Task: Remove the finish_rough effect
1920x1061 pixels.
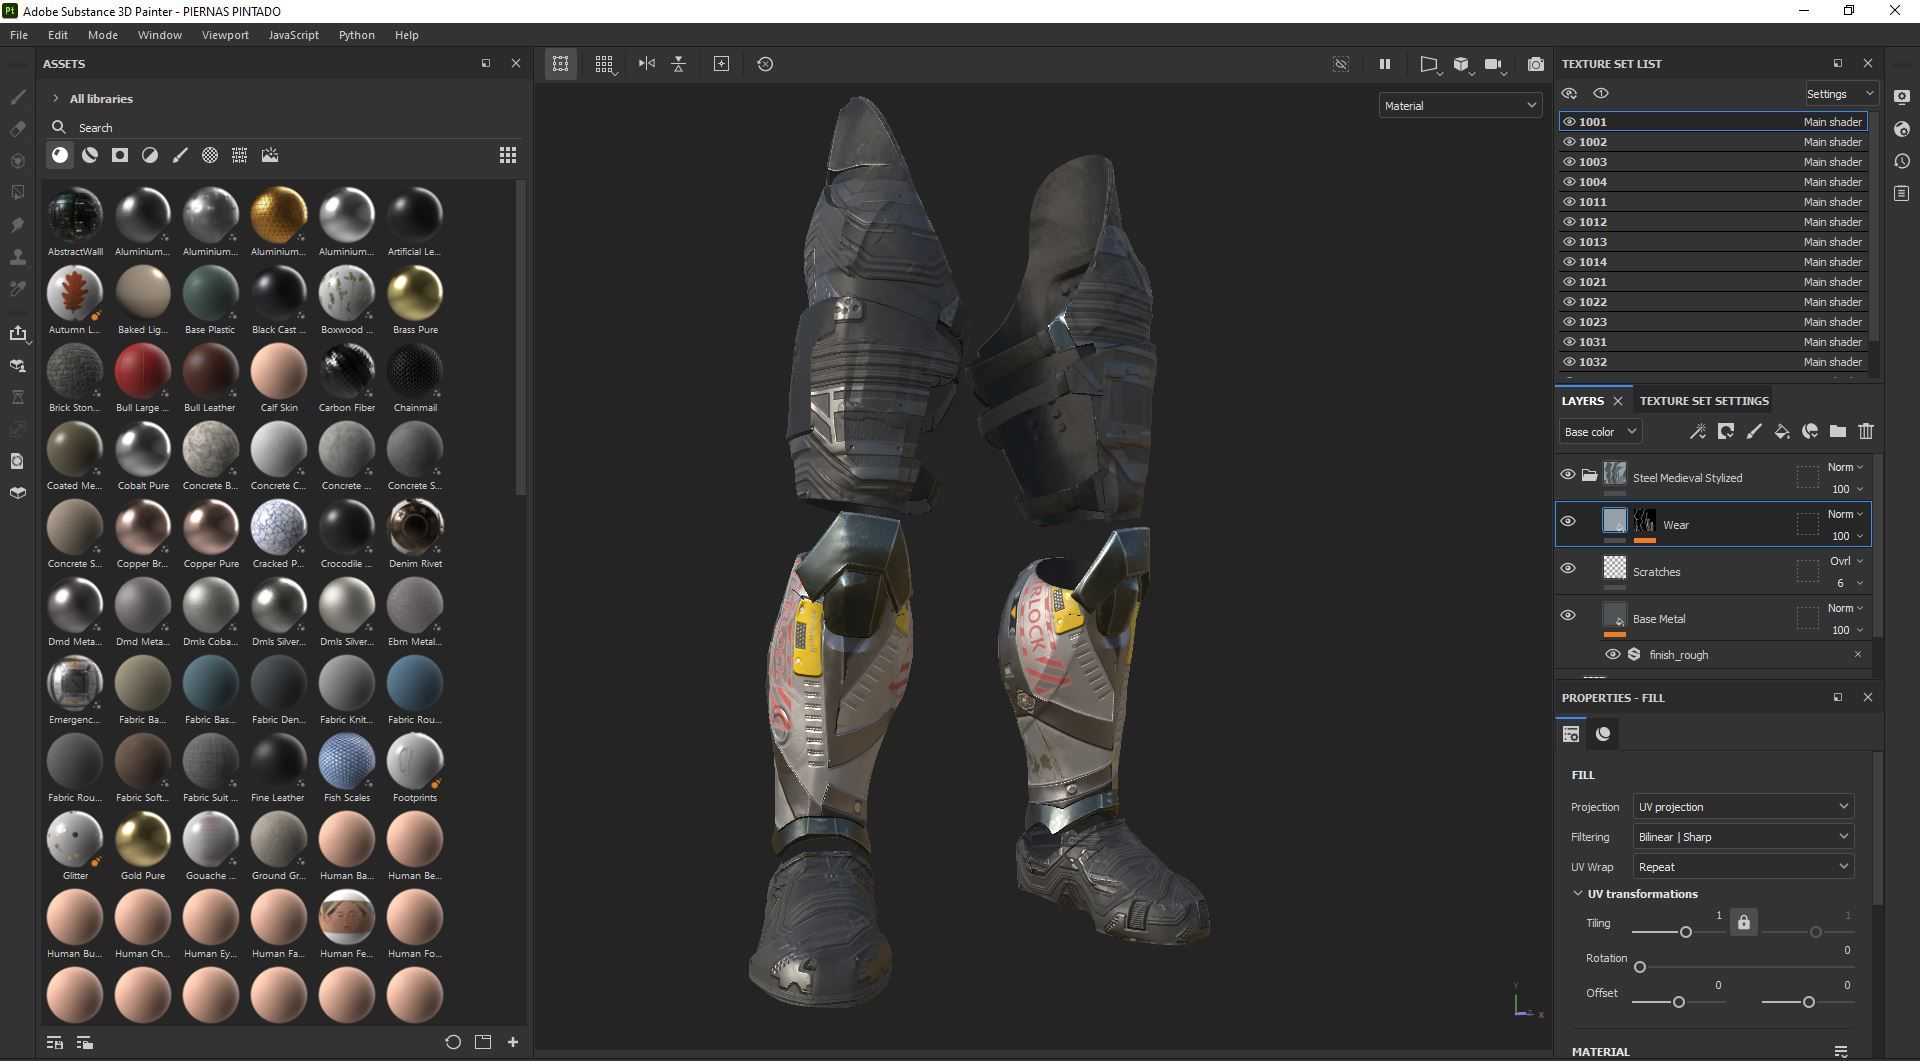Action: coord(1858,654)
